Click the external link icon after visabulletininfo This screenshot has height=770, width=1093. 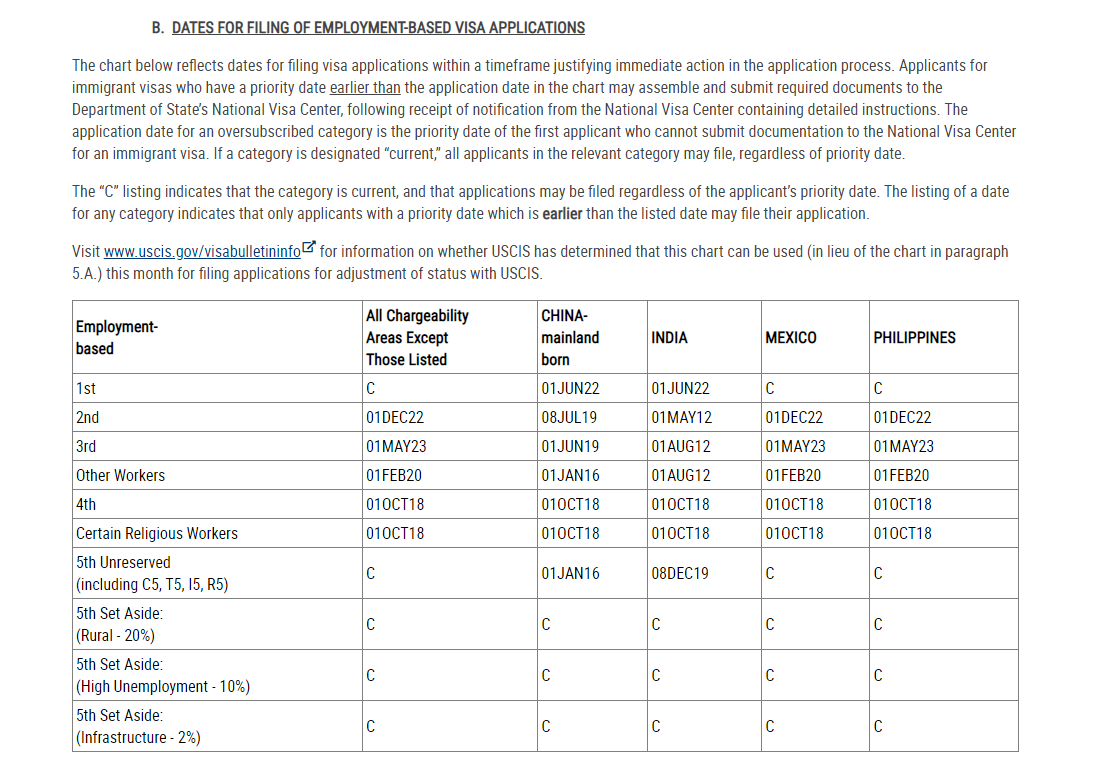309,248
